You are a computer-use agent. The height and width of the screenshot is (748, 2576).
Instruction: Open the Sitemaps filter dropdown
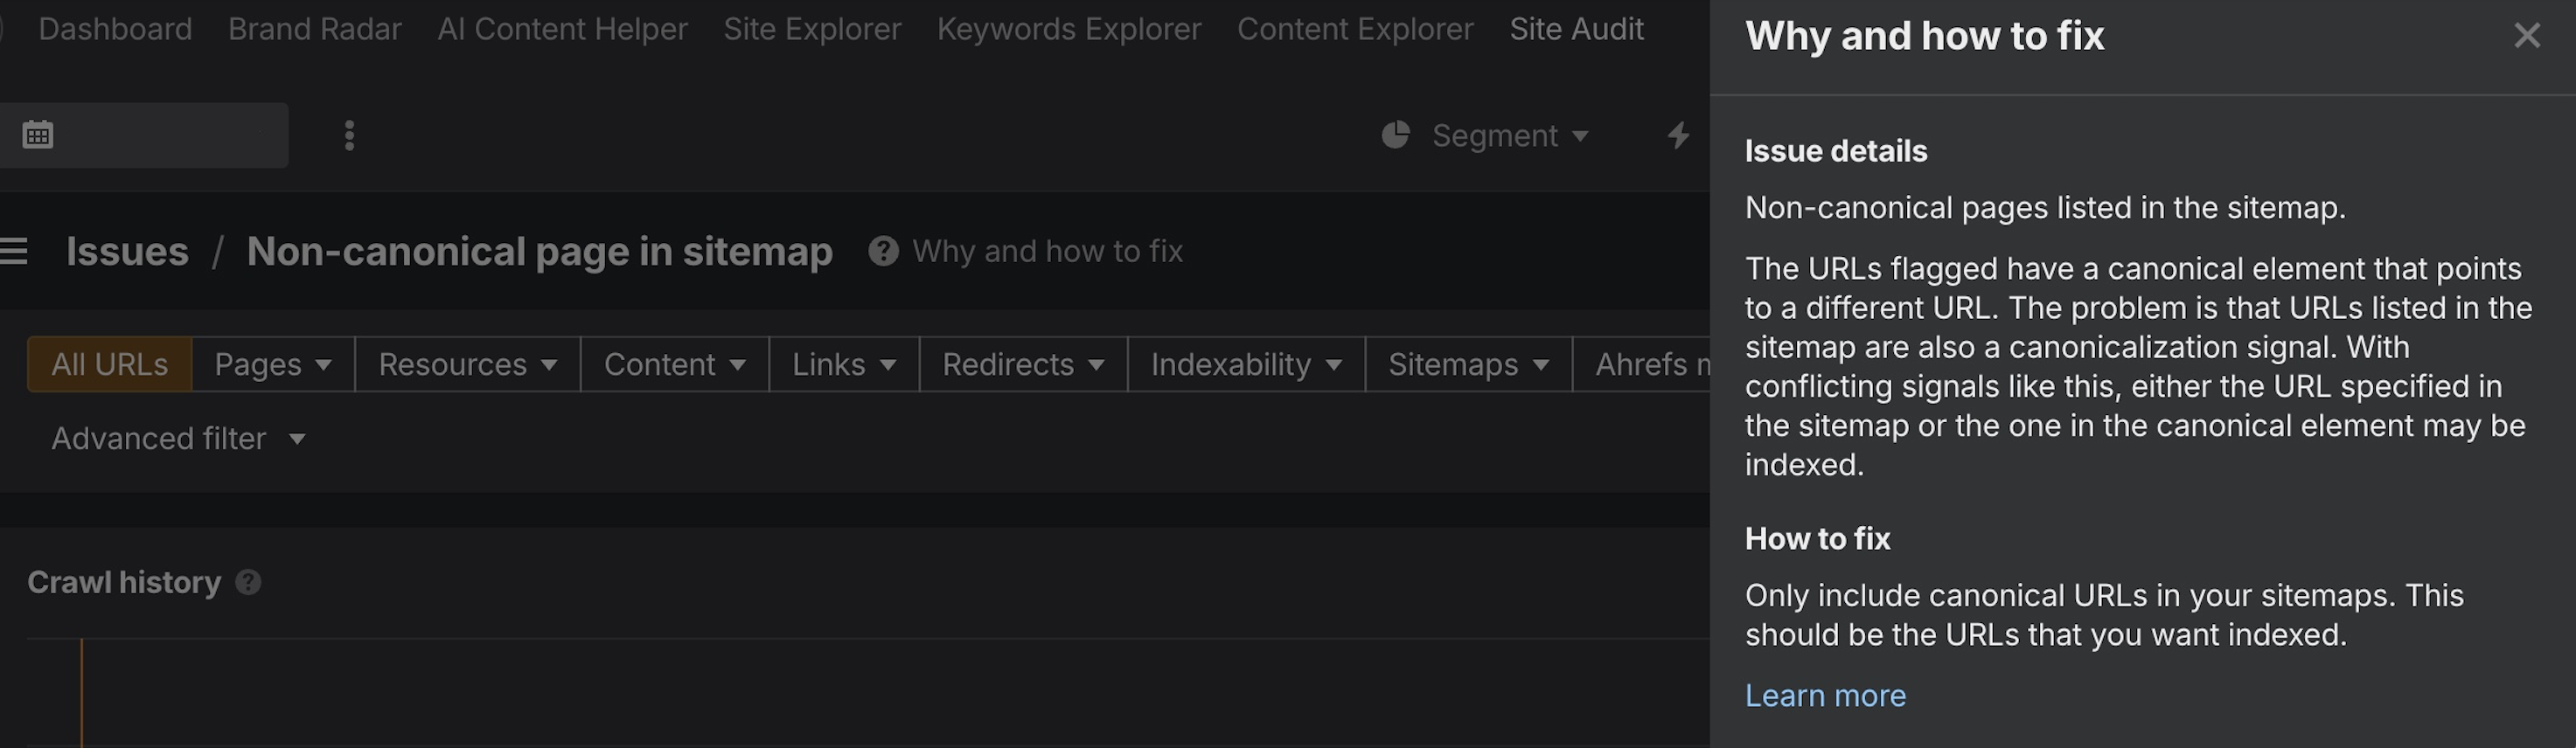click(x=1468, y=364)
